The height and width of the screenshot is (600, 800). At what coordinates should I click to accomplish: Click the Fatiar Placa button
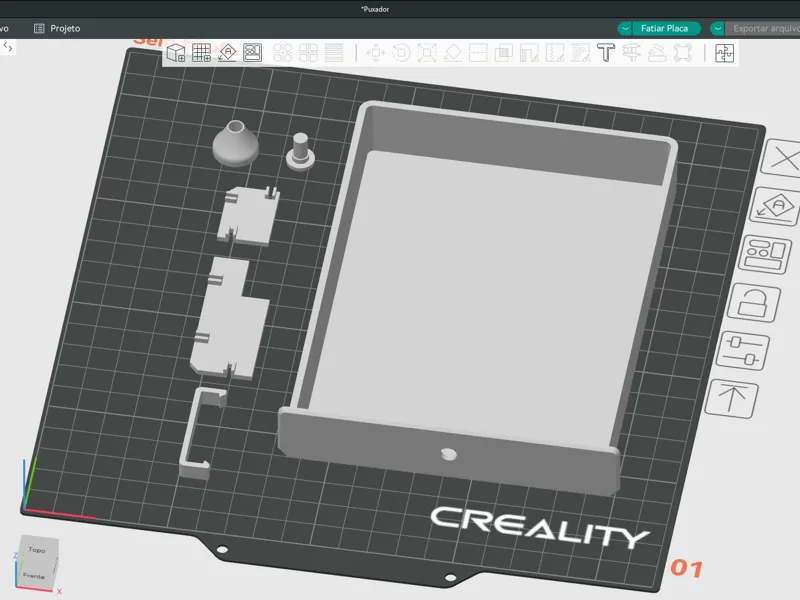tap(664, 29)
